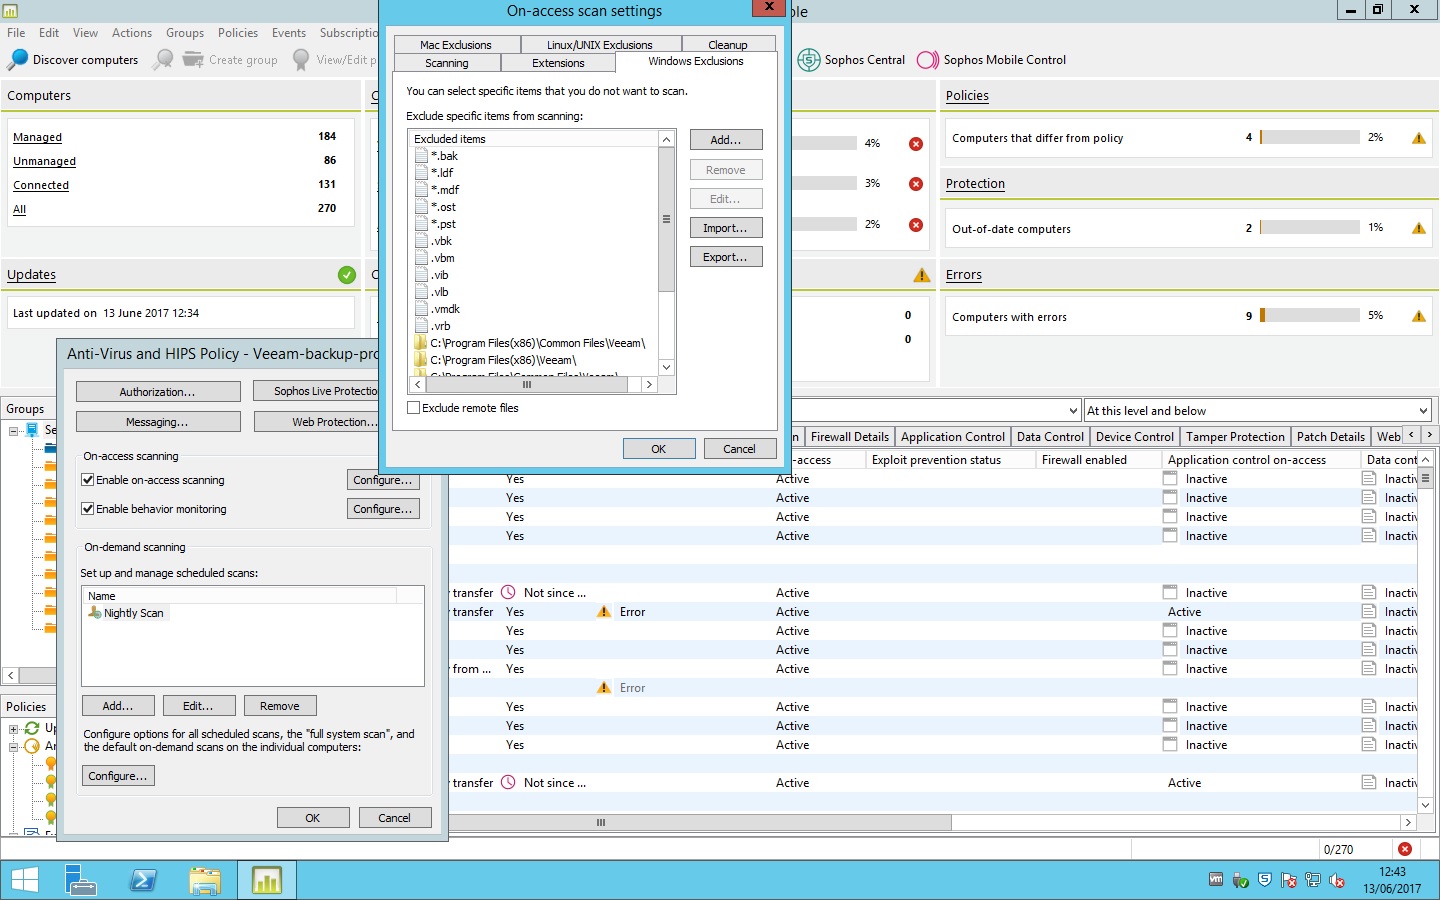Uncheck Enable behavior monitoring
The height and width of the screenshot is (900, 1440).
(x=88, y=509)
